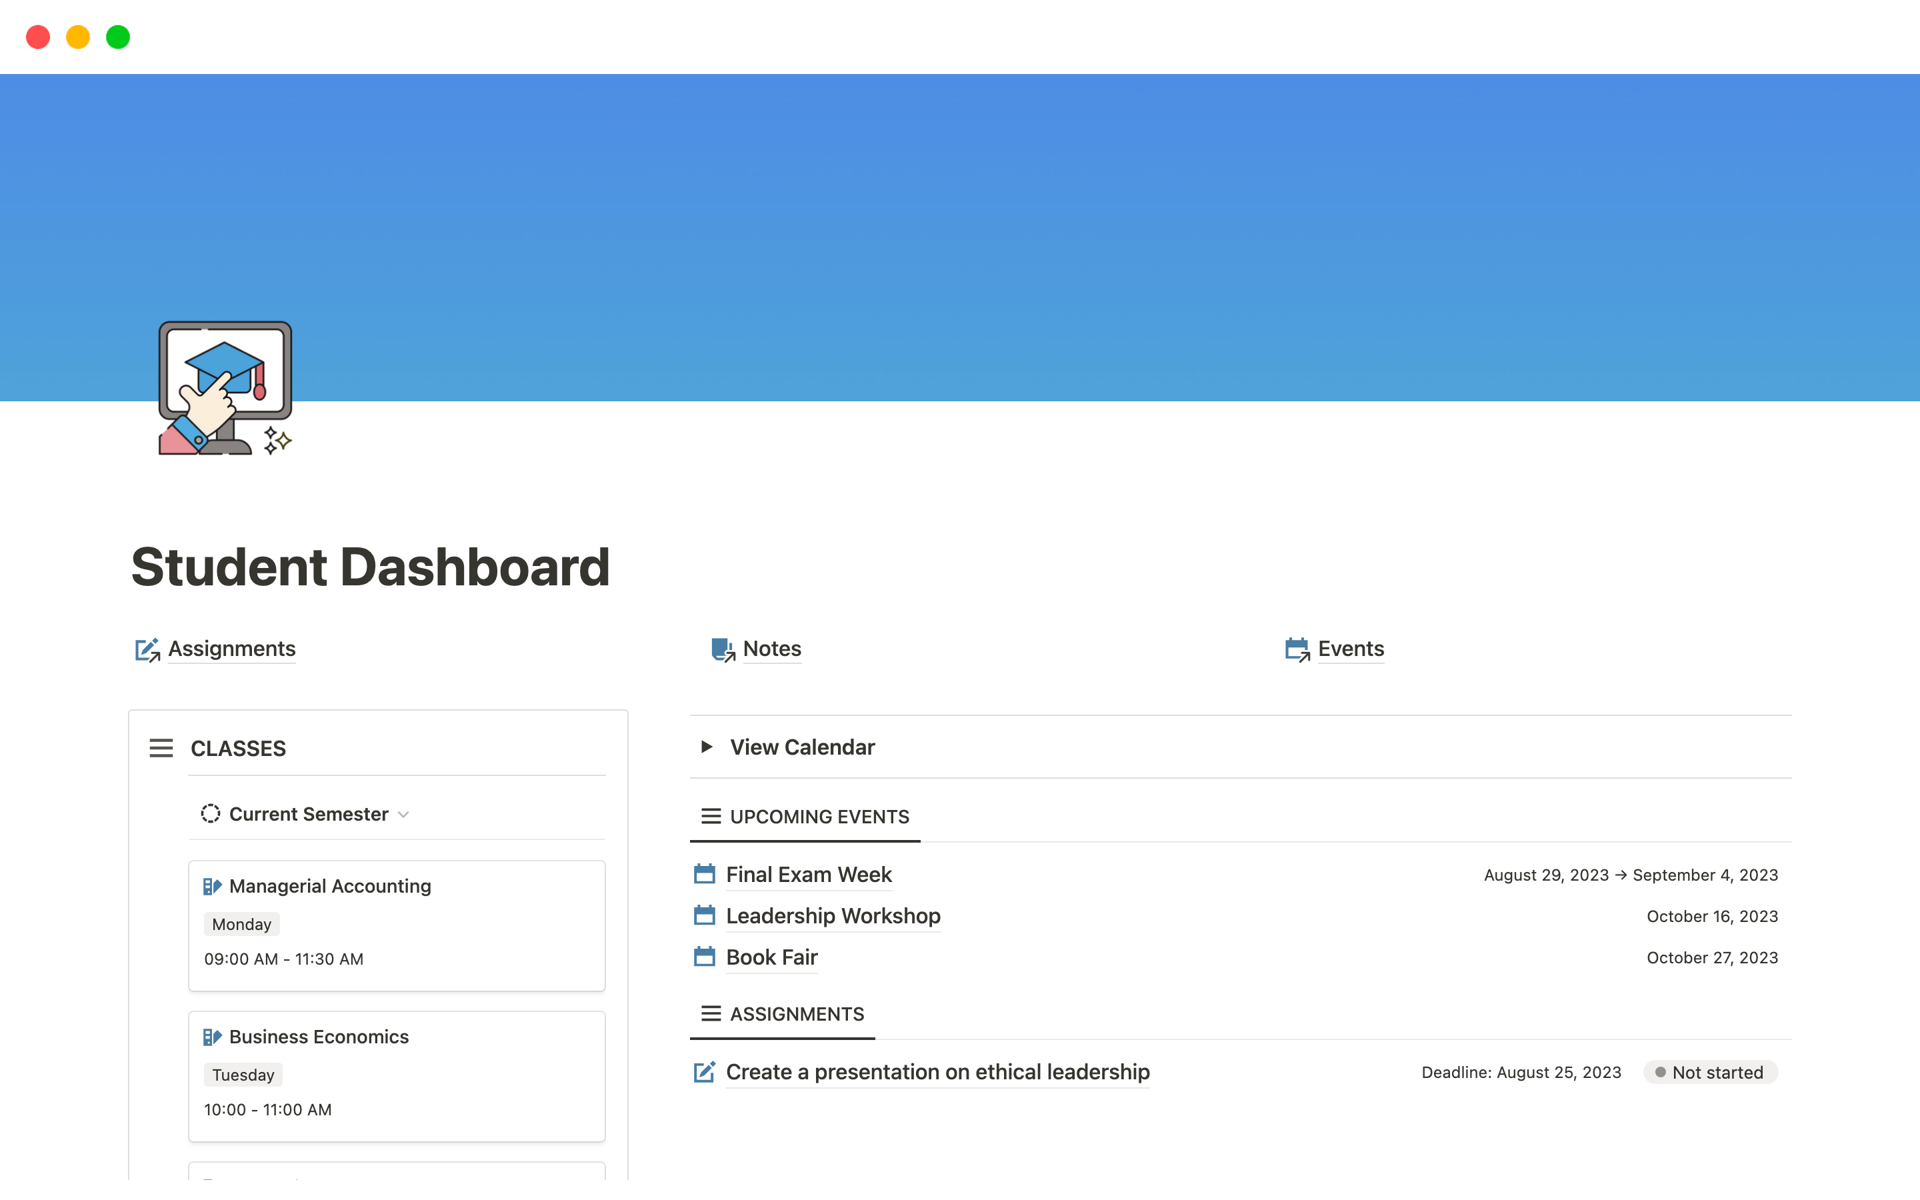Click the Final Exam Week calendar icon

pos(705,874)
